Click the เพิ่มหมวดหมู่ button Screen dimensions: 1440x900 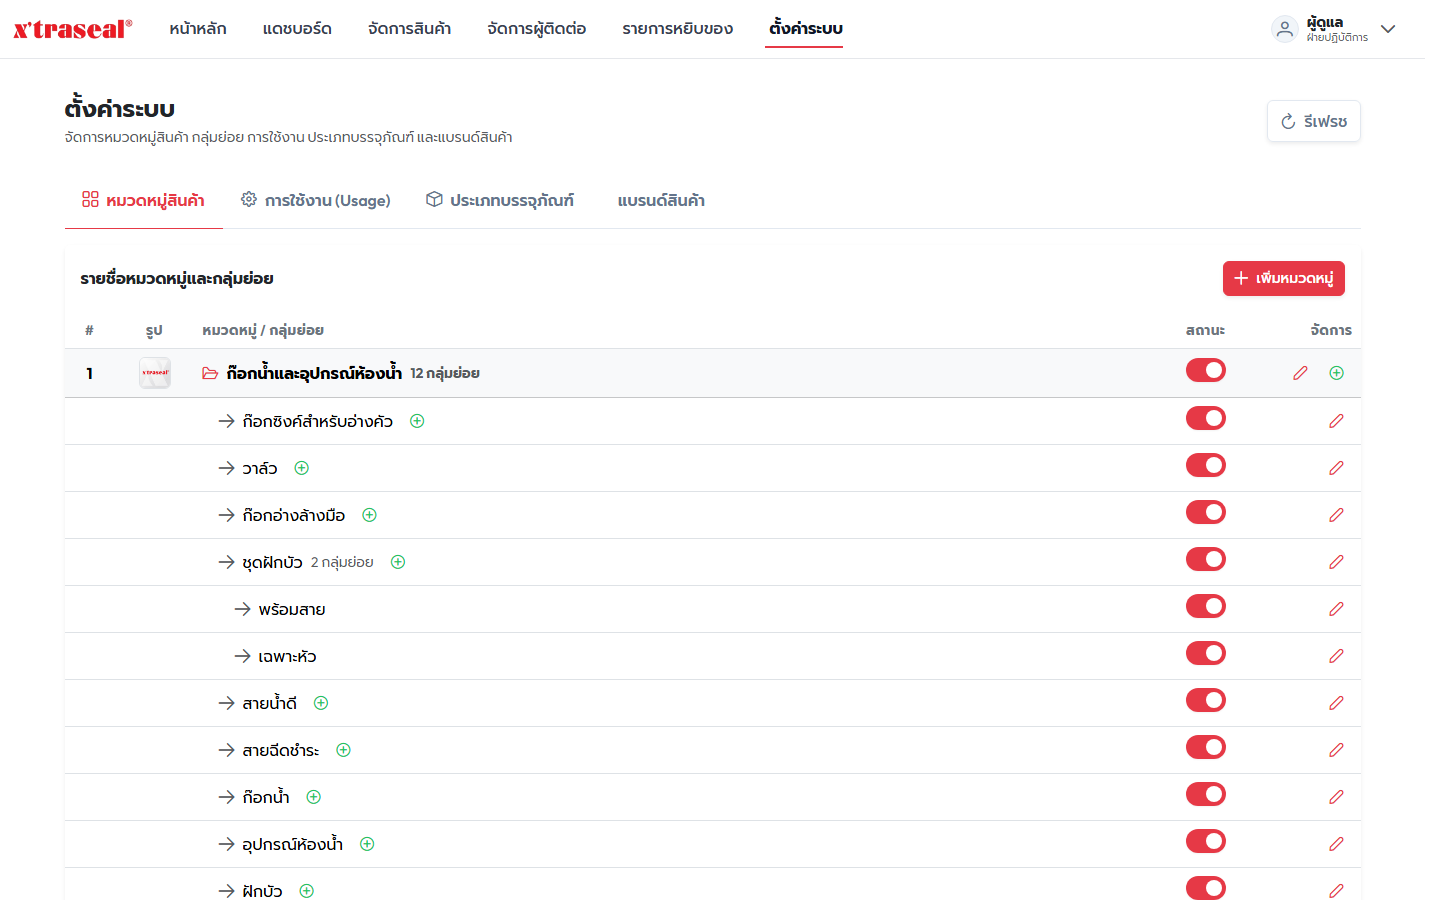(1284, 278)
